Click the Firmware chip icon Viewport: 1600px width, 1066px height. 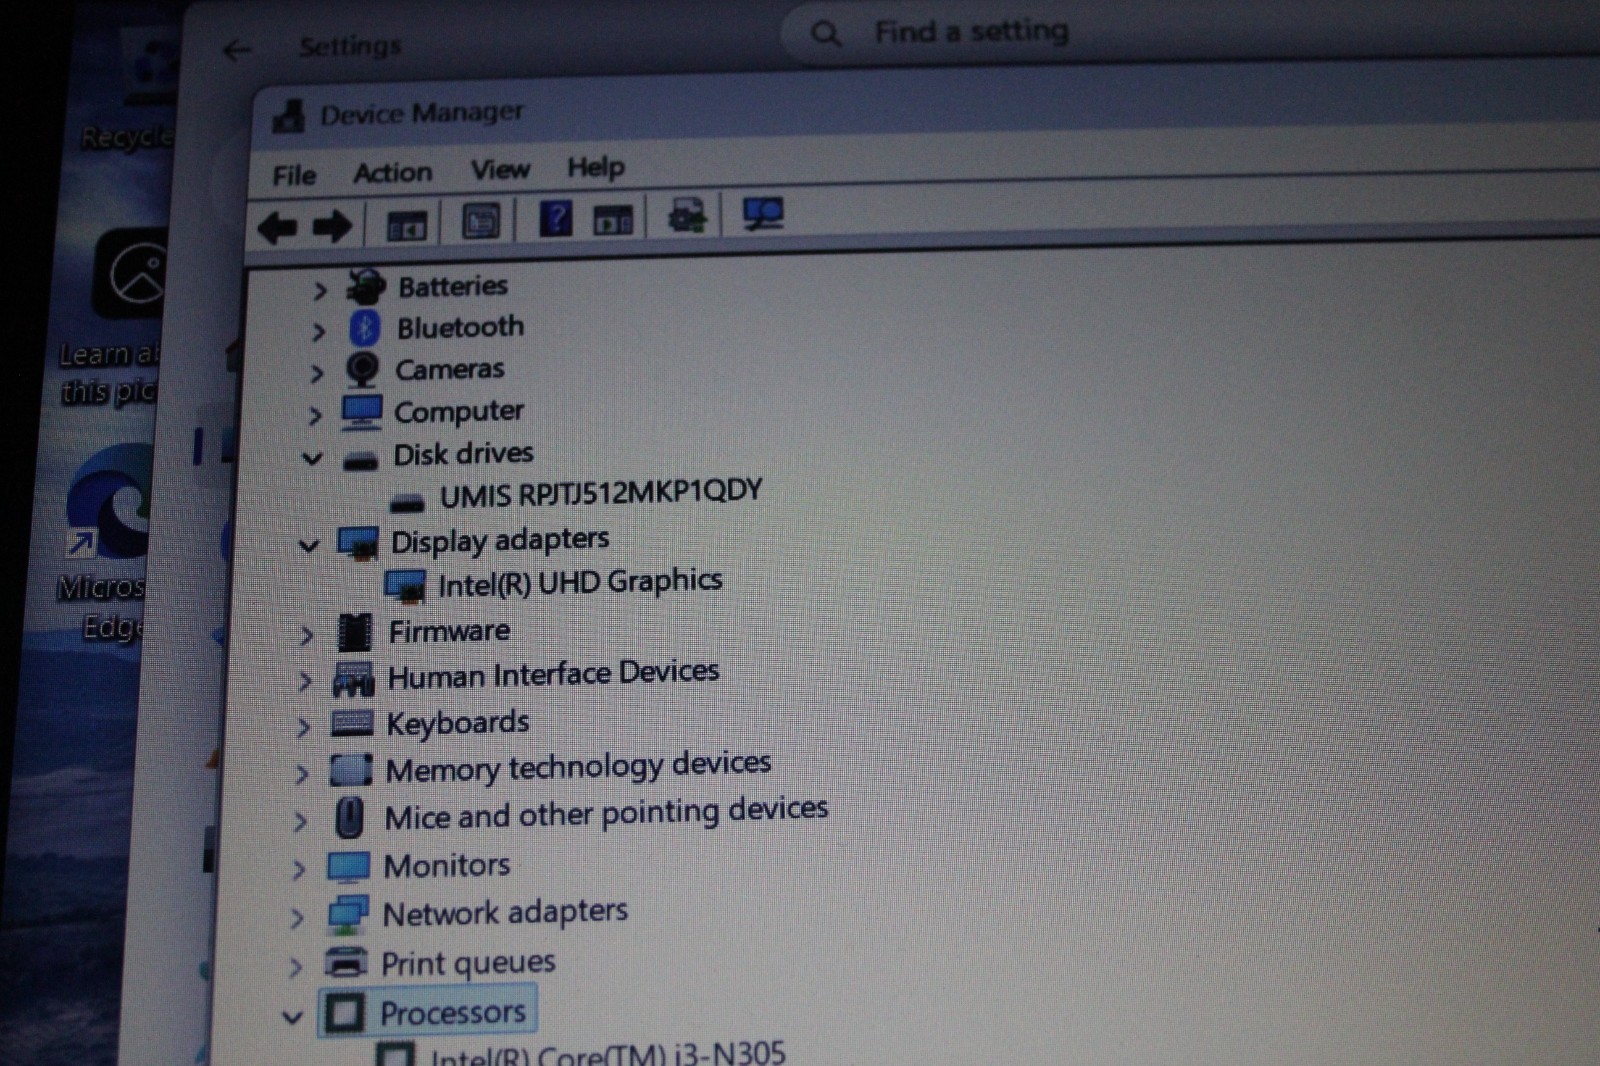[x=354, y=632]
